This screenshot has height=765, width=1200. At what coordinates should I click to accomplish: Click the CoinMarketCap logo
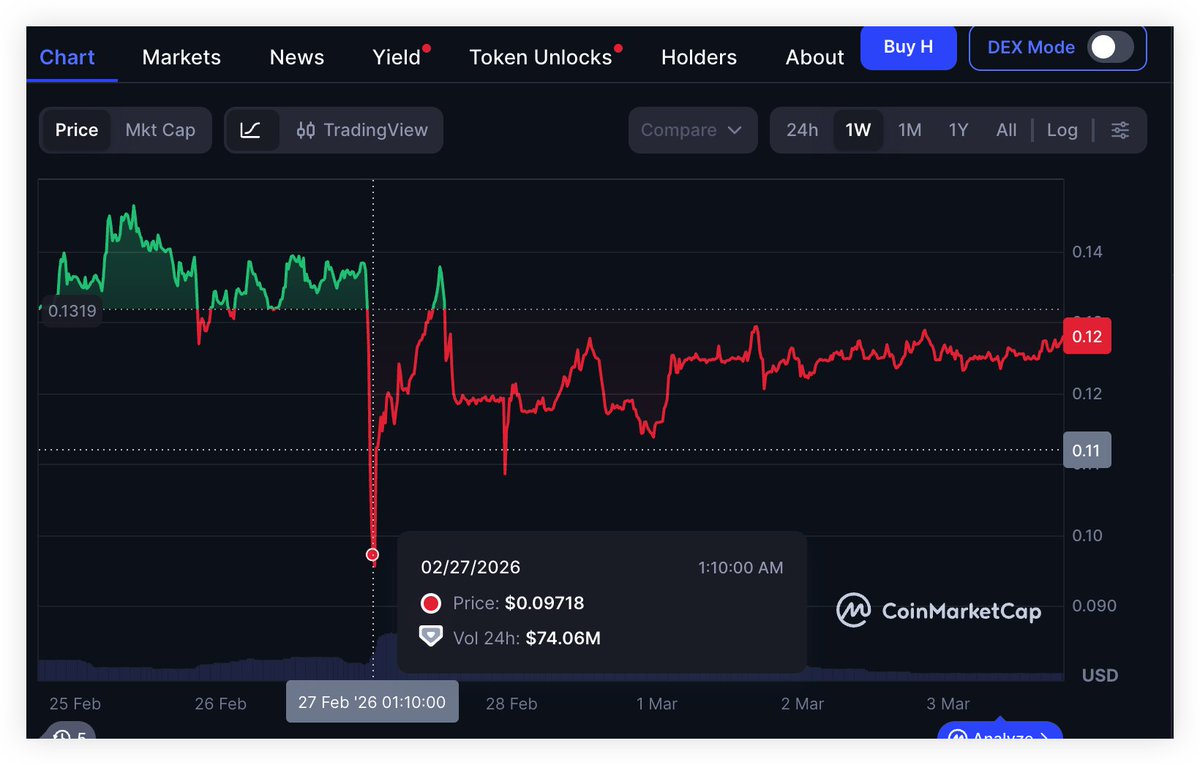click(939, 610)
